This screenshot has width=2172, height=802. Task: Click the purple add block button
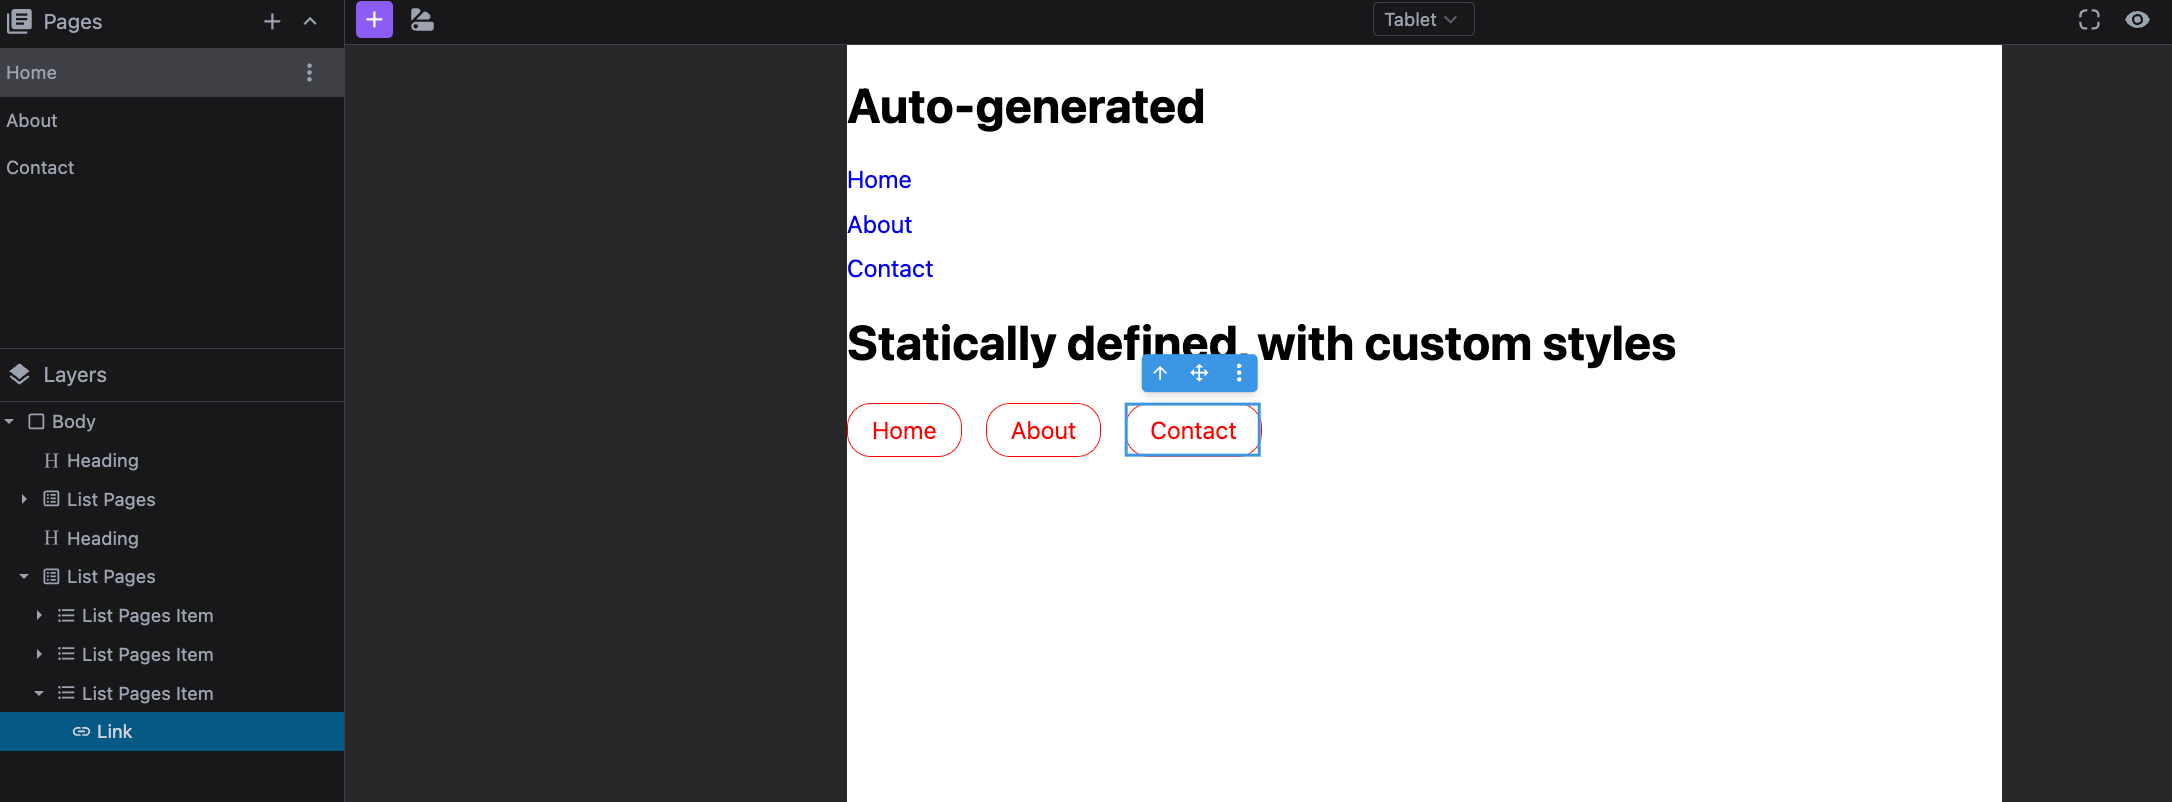[374, 19]
